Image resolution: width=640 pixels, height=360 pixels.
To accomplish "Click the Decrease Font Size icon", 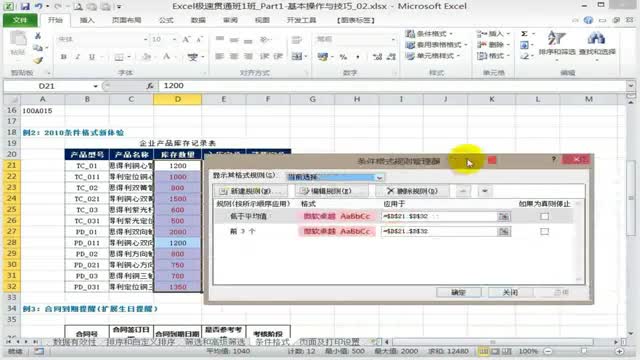I will pyautogui.click(x=199, y=39).
